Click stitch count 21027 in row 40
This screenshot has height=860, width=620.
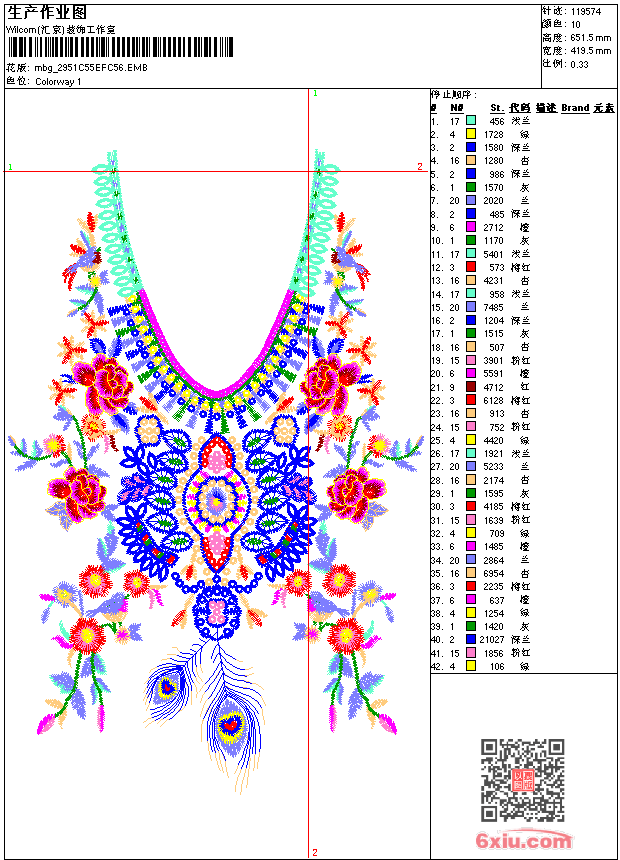click(x=492, y=640)
